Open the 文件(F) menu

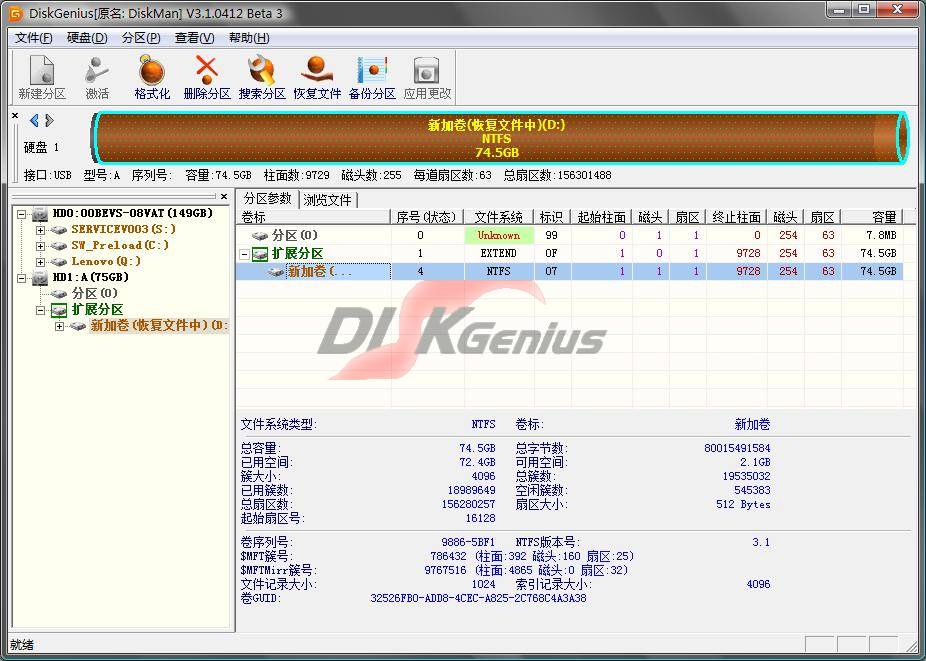pos(34,38)
